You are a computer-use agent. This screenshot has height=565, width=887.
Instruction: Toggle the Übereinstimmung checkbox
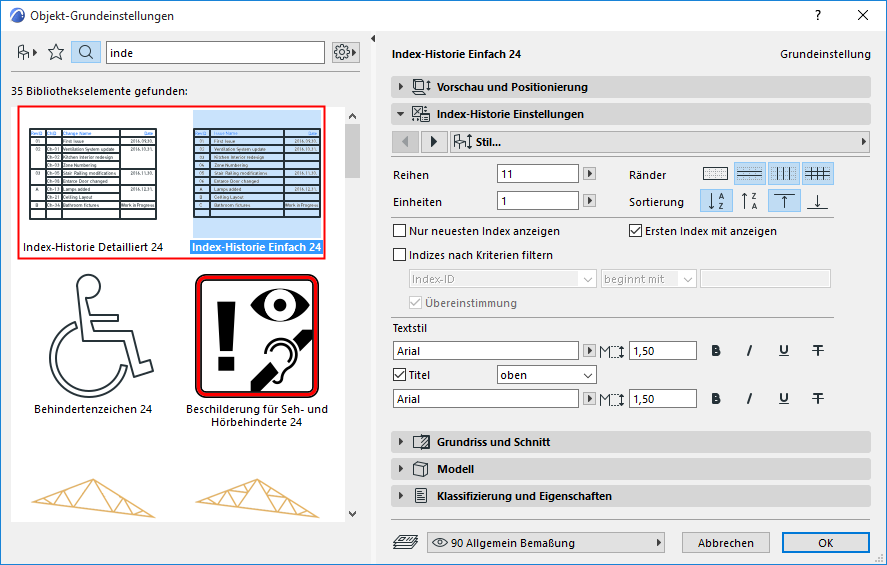coord(416,303)
